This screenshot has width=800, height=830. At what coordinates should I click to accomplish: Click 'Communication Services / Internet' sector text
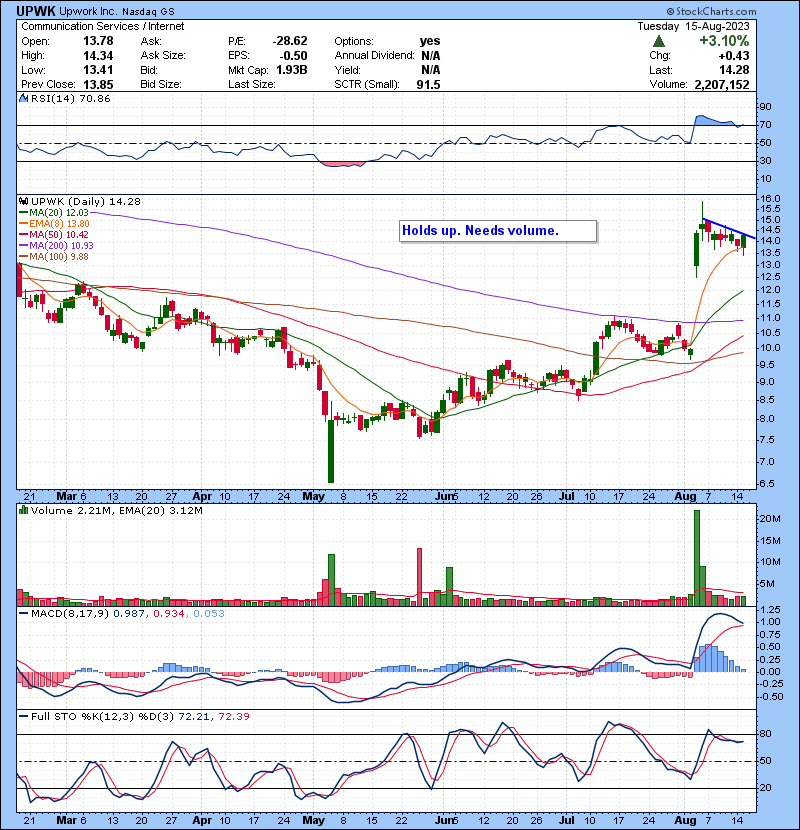pos(103,26)
